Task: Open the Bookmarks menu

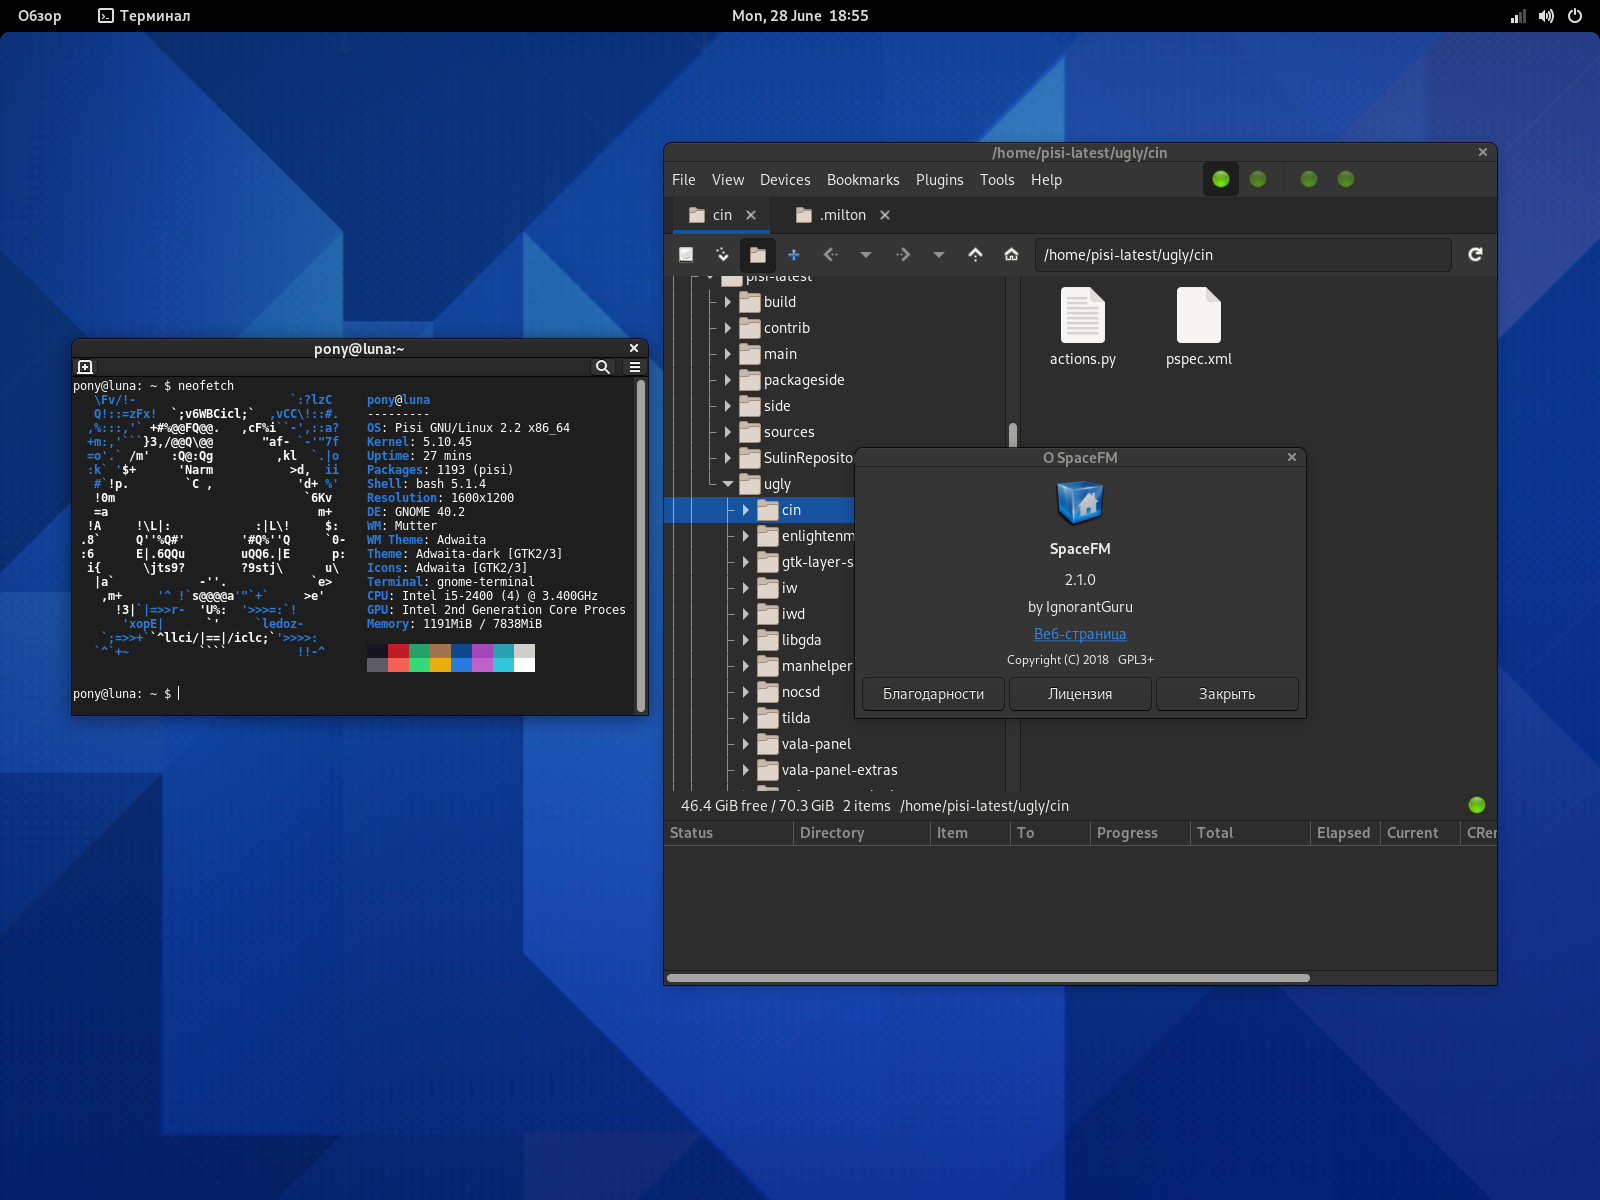Action: point(863,180)
